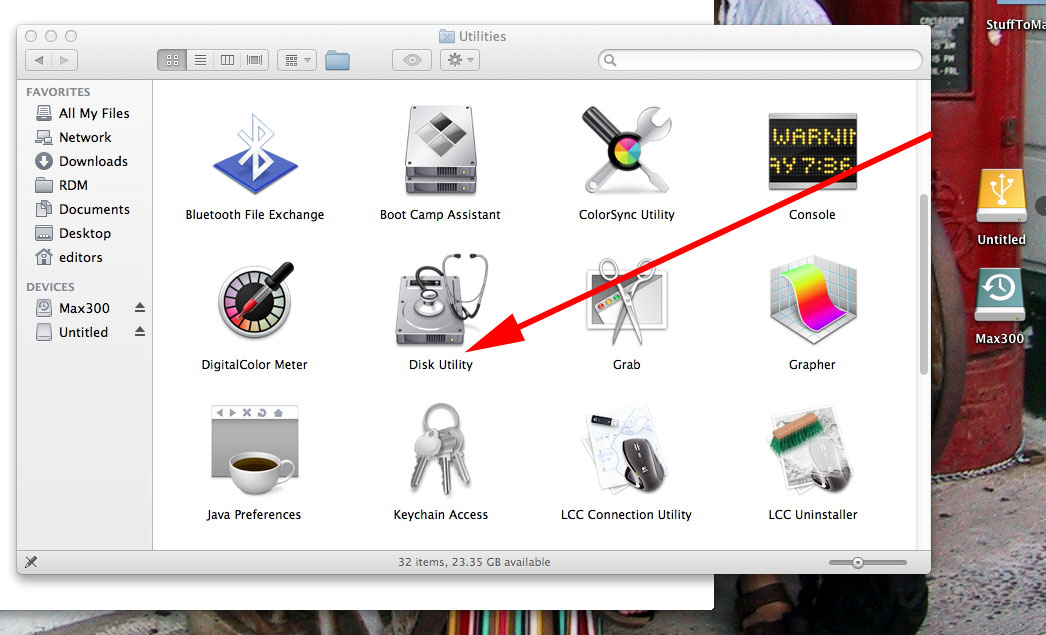Click the Keychain Access label
The image size is (1046, 635).
tap(441, 515)
